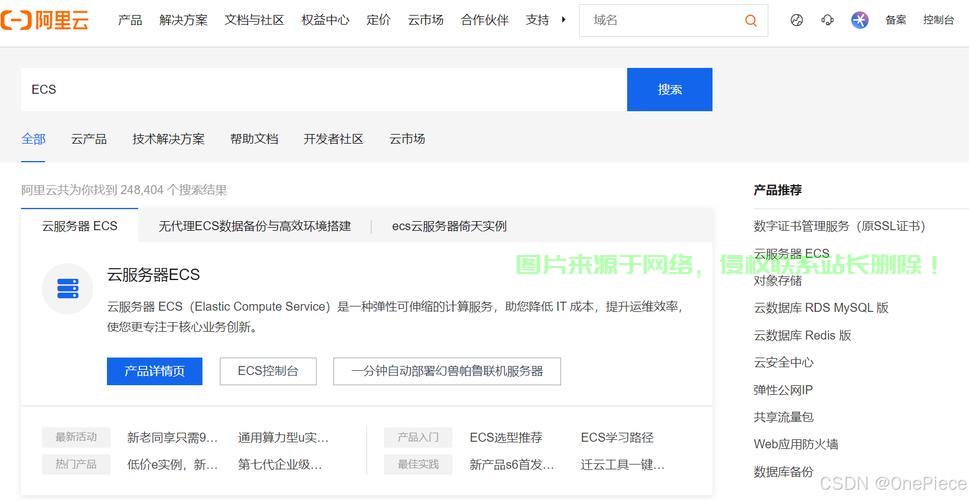
Task: Open the 第七代企业级... link
Action: click(x=280, y=464)
